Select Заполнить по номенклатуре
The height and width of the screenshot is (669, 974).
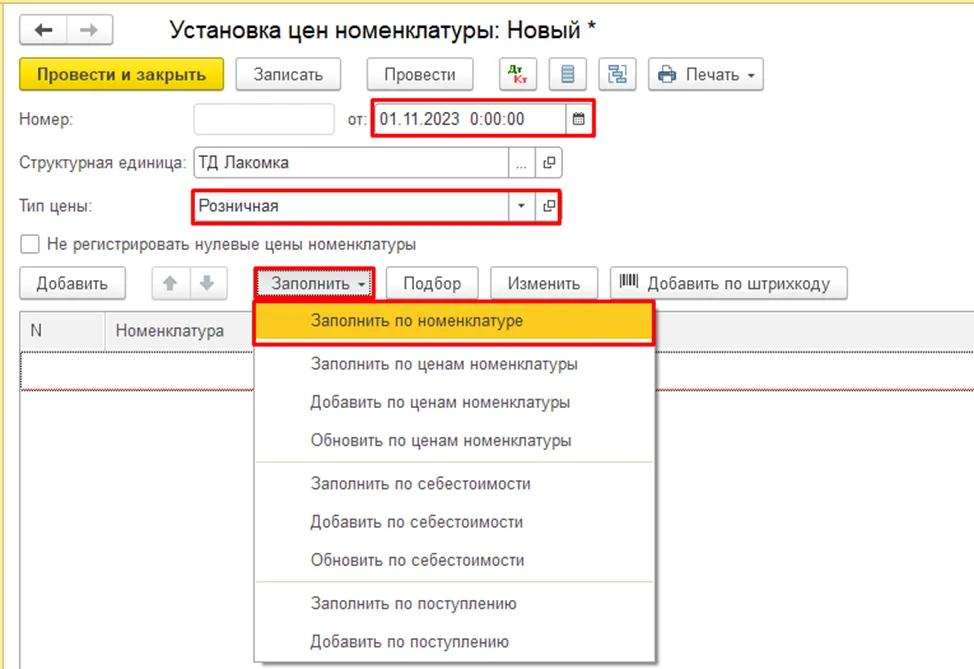pyautogui.click(x=454, y=321)
